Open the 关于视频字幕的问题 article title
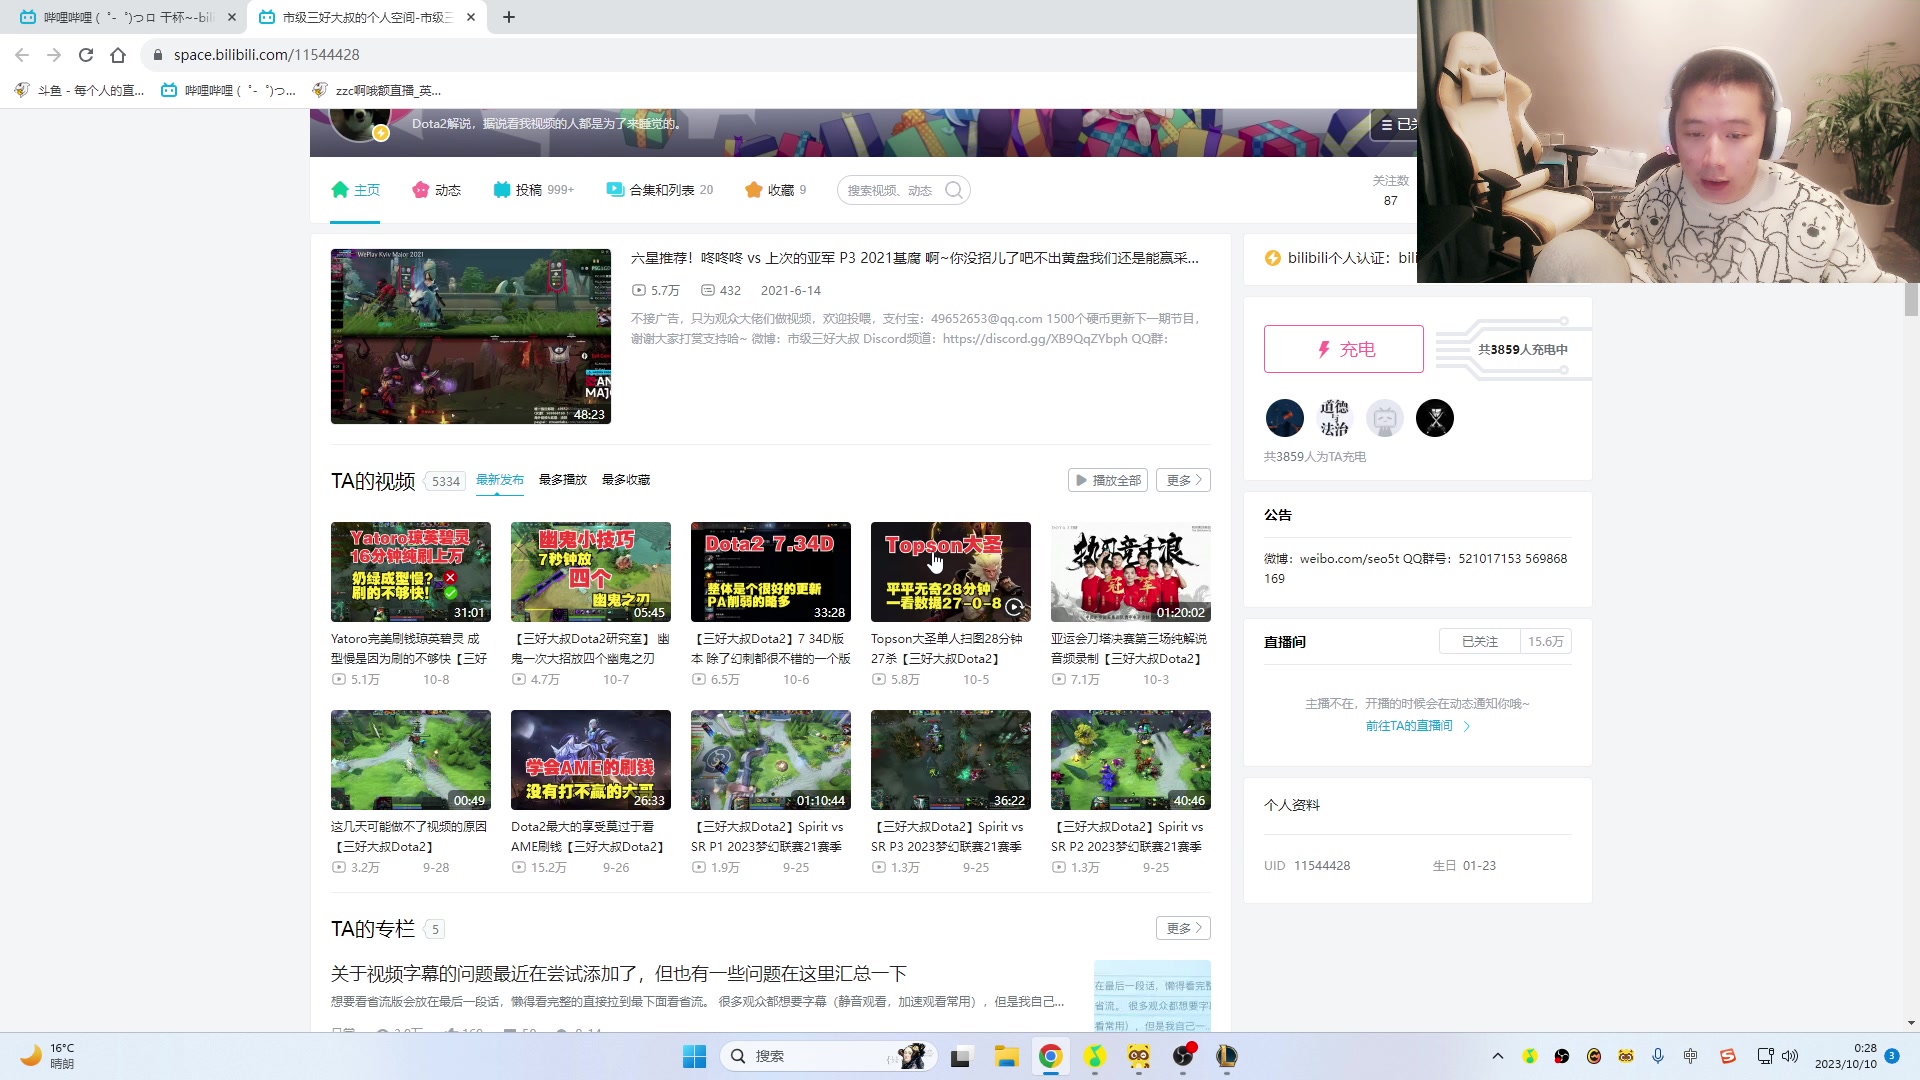Screen dimensions: 1920x1080 point(619,973)
